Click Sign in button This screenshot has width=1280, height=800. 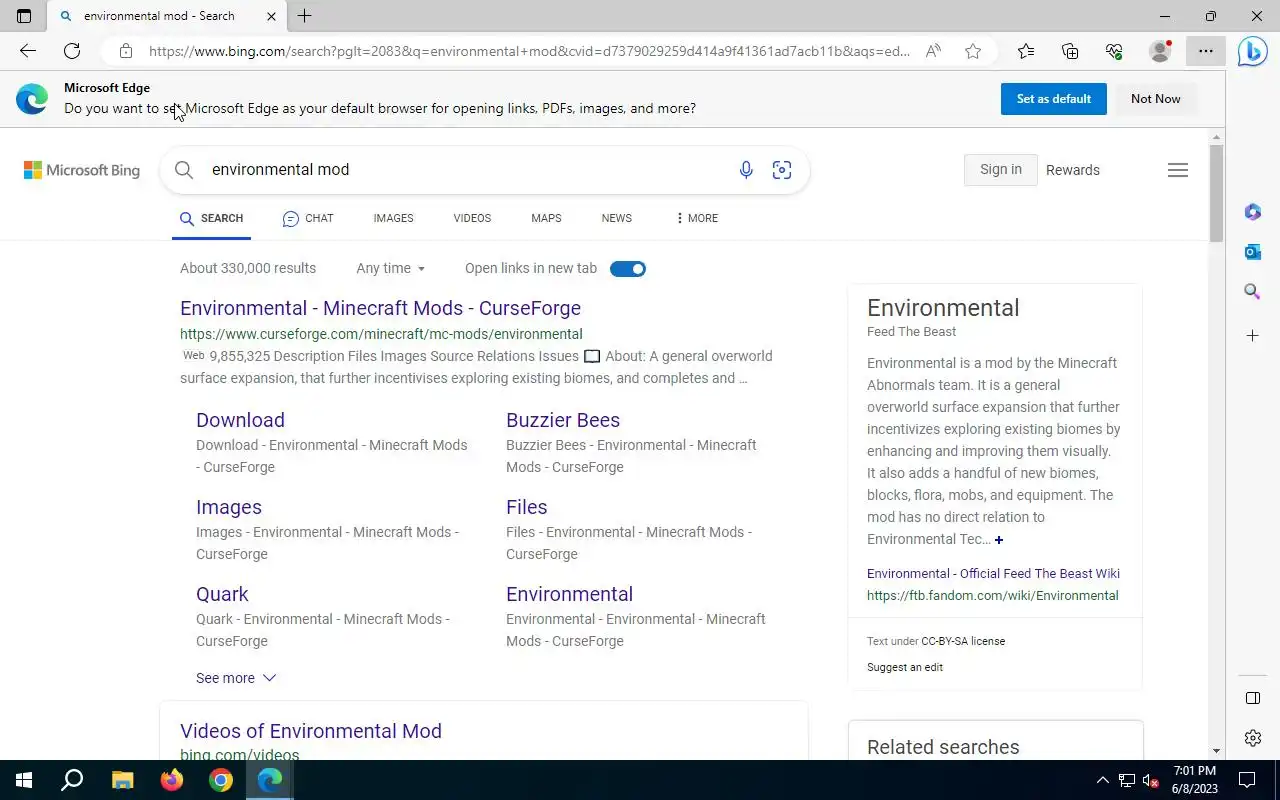[x=1001, y=170]
